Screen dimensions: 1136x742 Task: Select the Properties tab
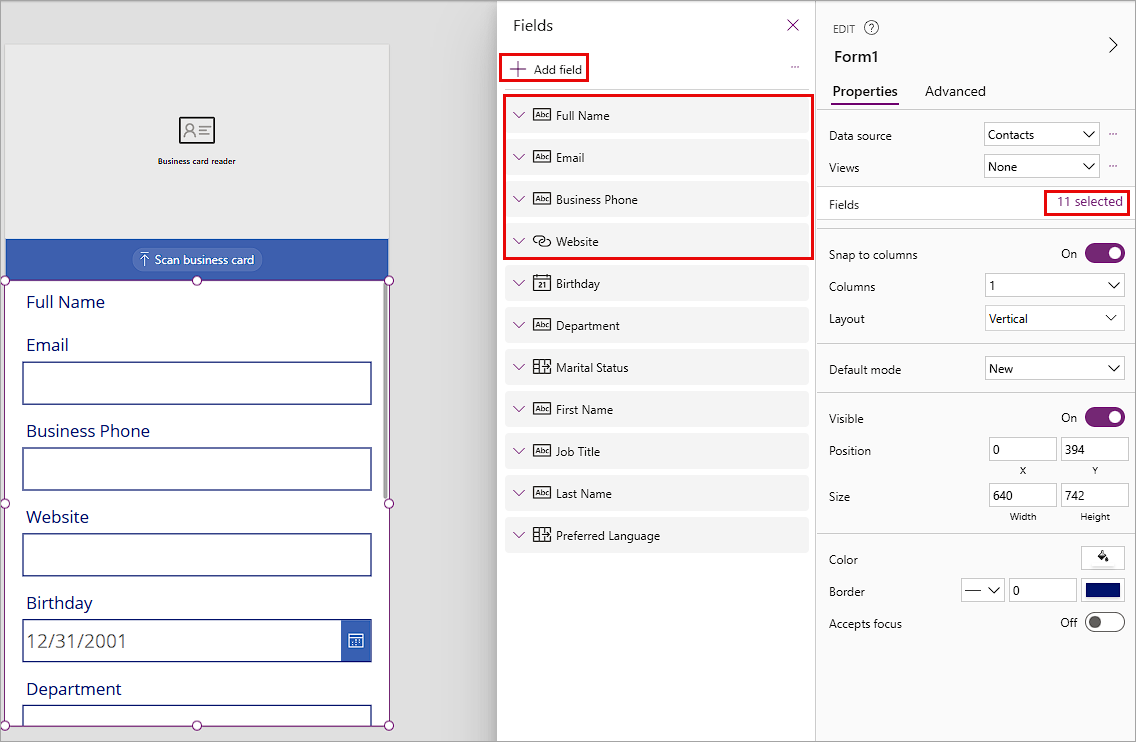[x=864, y=91]
